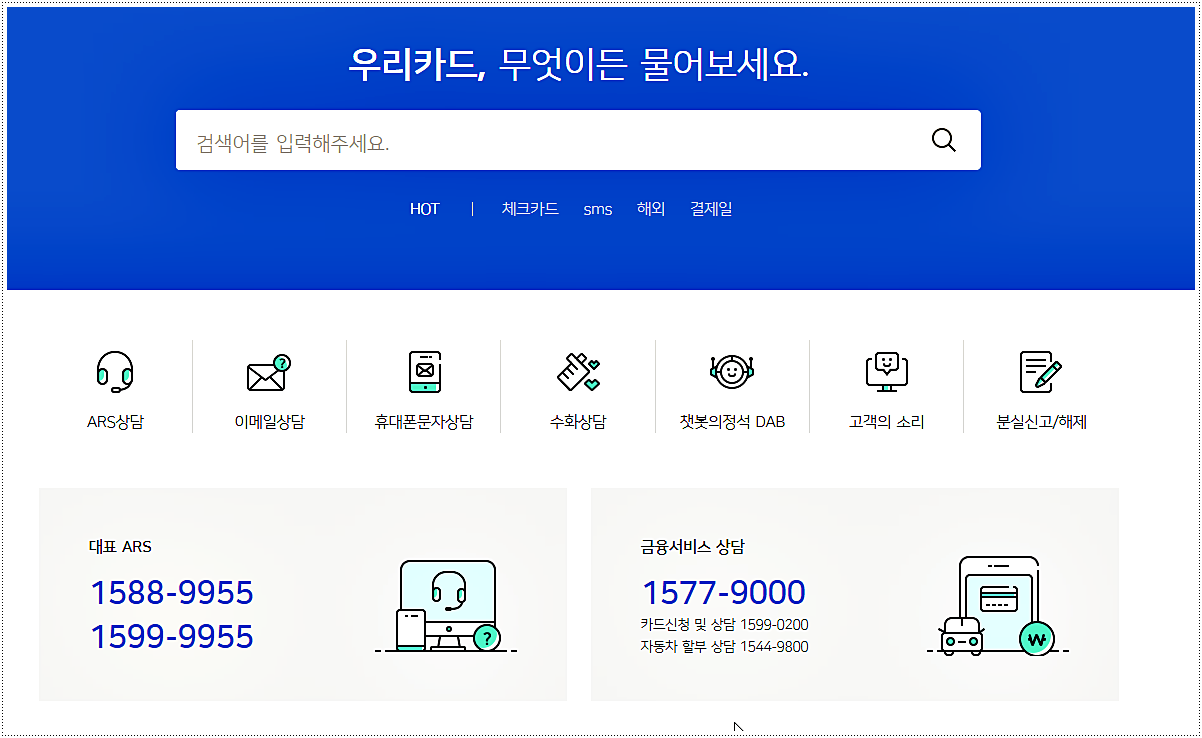Click the 고객의 소리 text label

[x=886, y=422]
